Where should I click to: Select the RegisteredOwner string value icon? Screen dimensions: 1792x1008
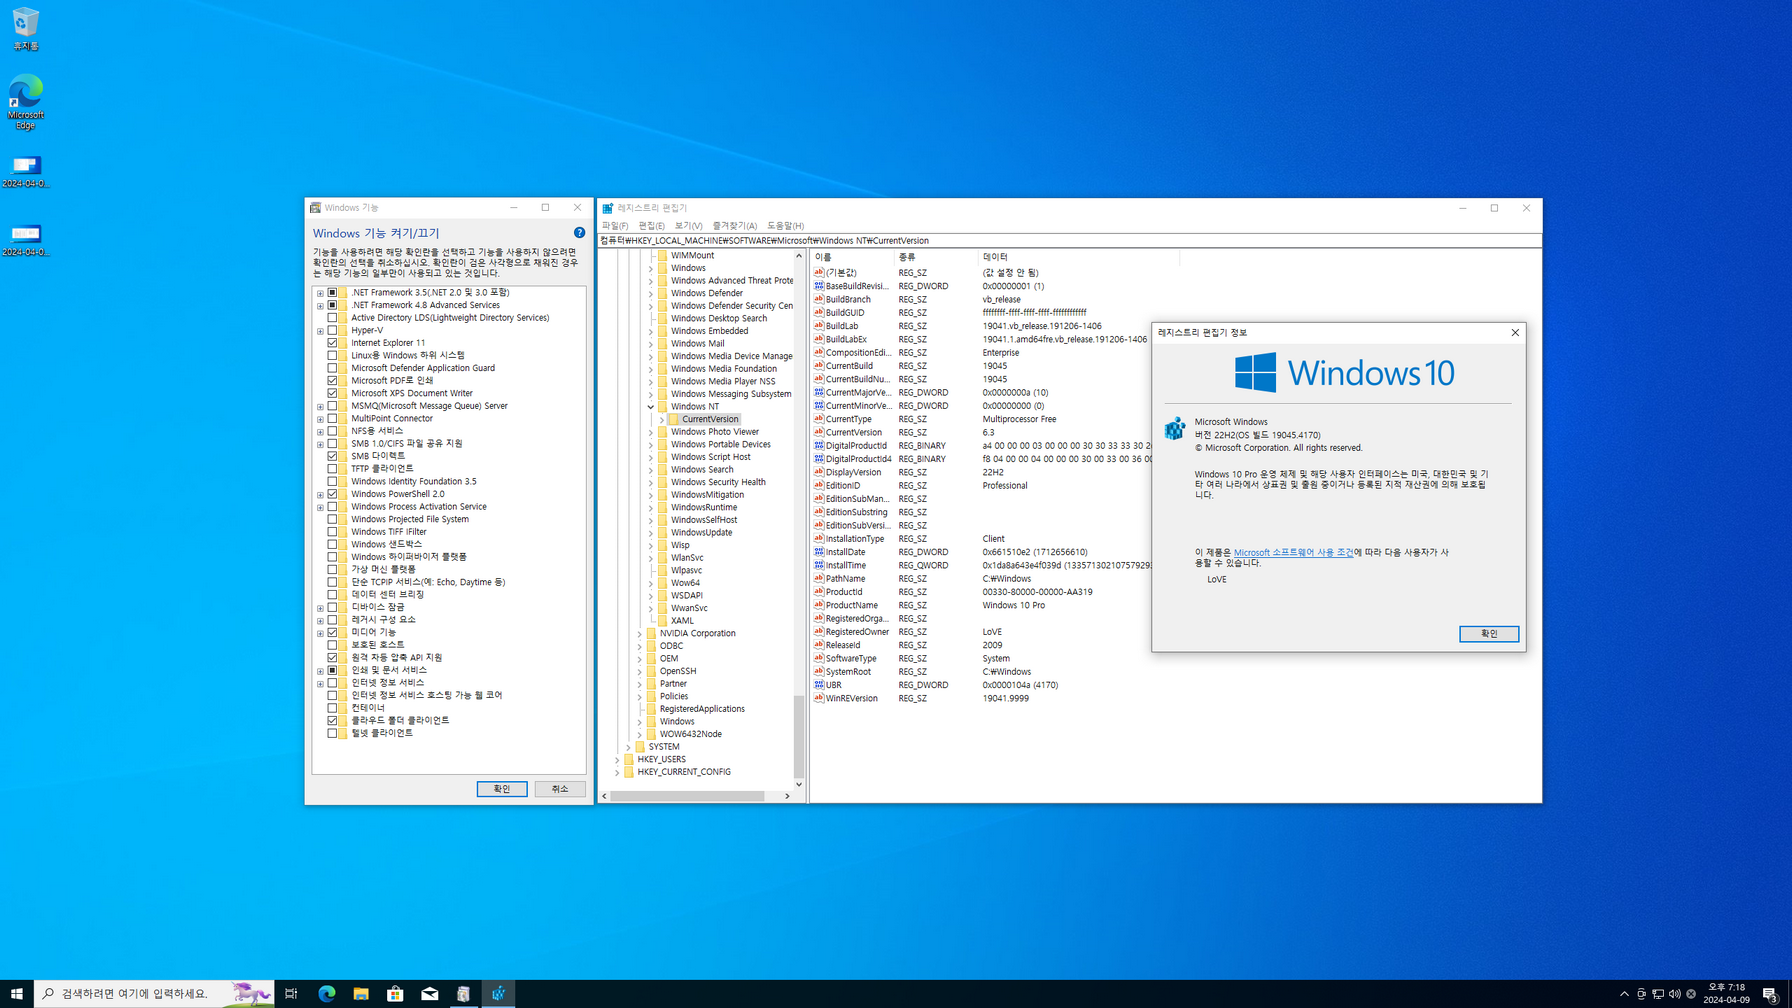[819, 632]
